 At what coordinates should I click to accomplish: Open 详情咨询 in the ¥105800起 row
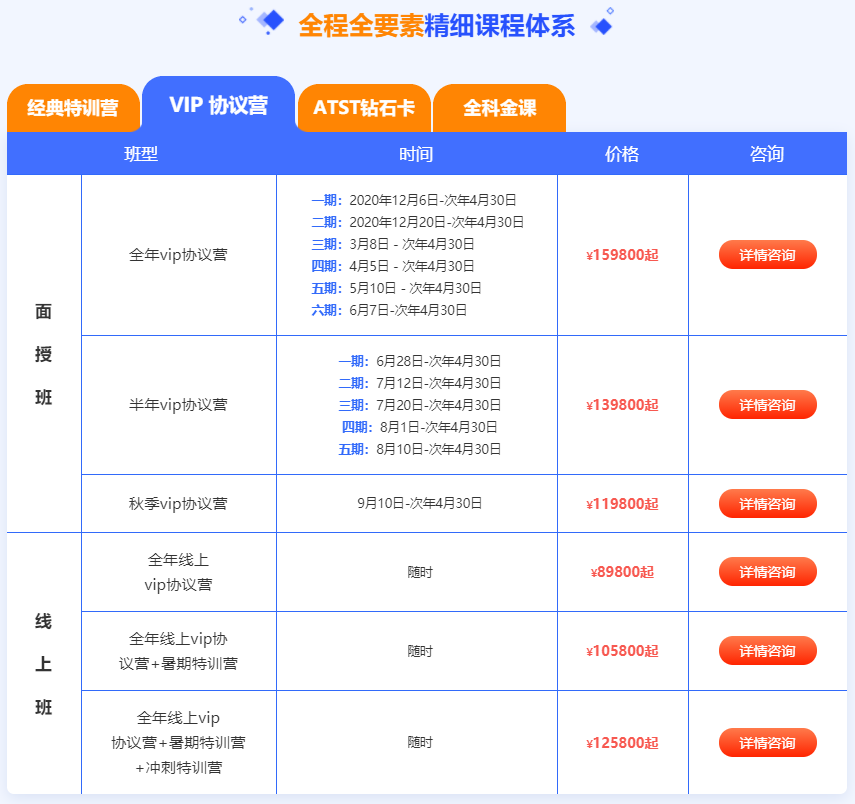(x=767, y=651)
